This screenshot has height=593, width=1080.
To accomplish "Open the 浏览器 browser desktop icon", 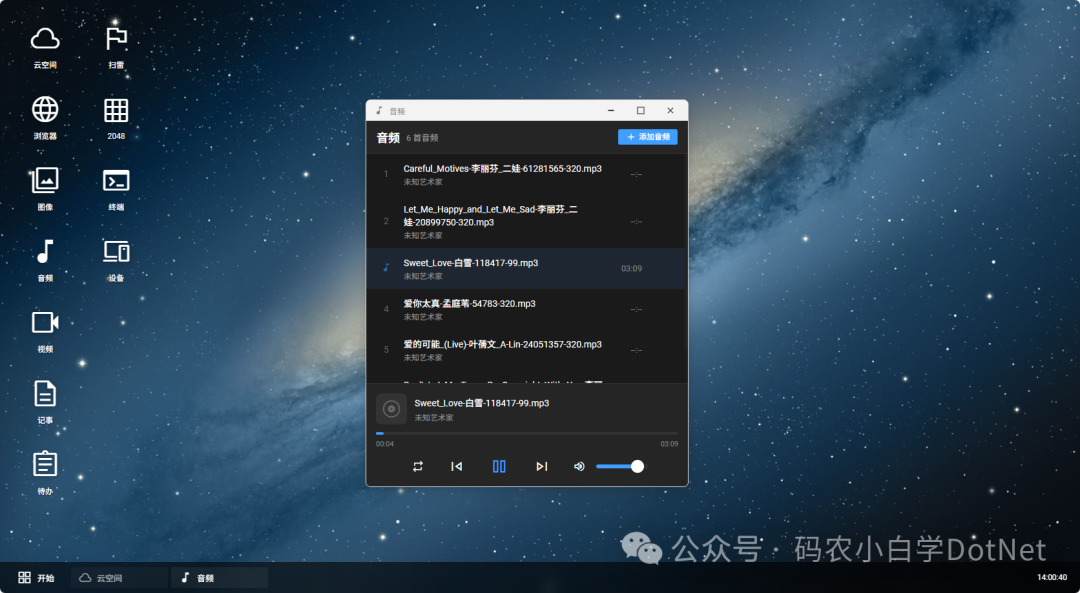I will click(x=45, y=117).
